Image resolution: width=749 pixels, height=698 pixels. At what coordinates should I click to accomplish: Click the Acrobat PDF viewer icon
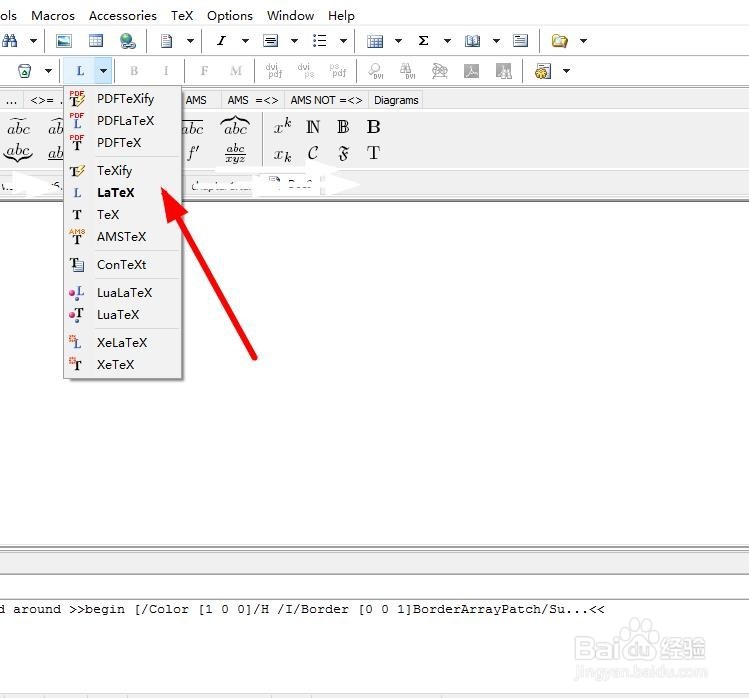pyautogui.click(x=471, y=71)
